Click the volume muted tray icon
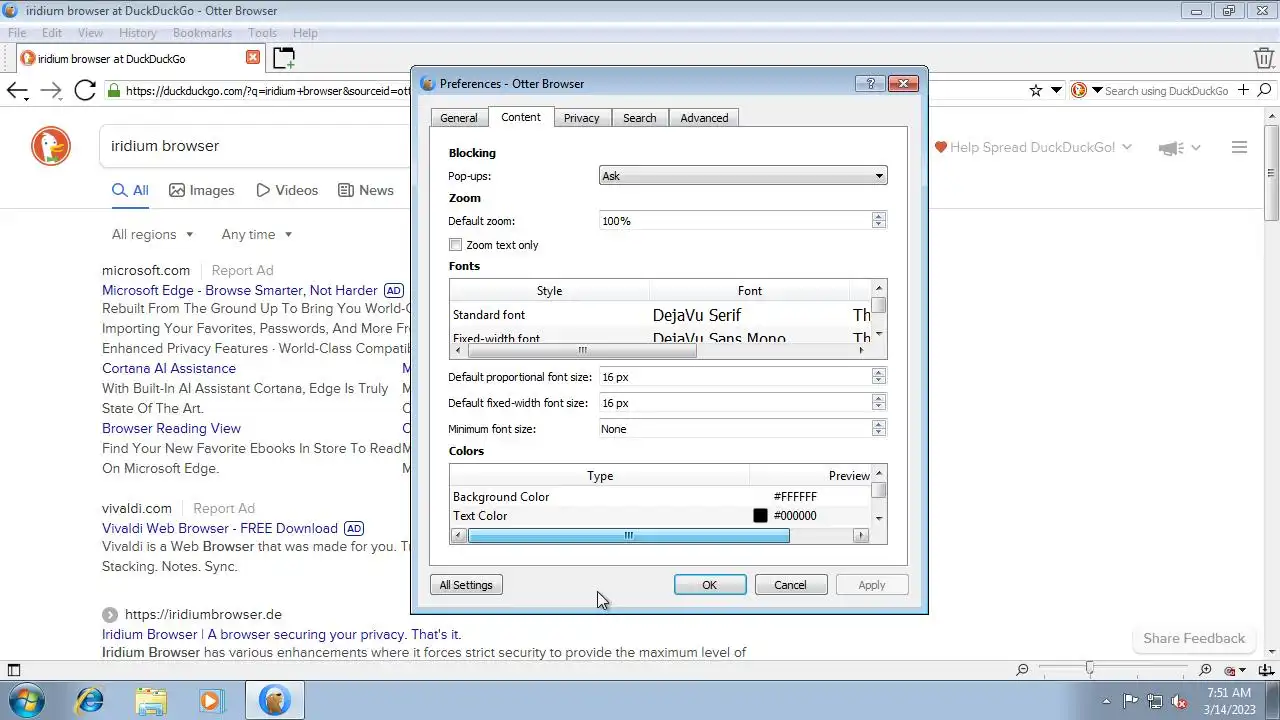Screen dimensions: 1280x720 click(x=1179, y=701)
